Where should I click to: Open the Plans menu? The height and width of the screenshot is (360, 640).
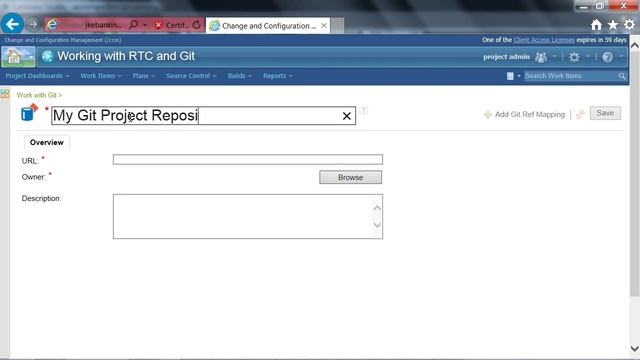[x=144, y=76]
